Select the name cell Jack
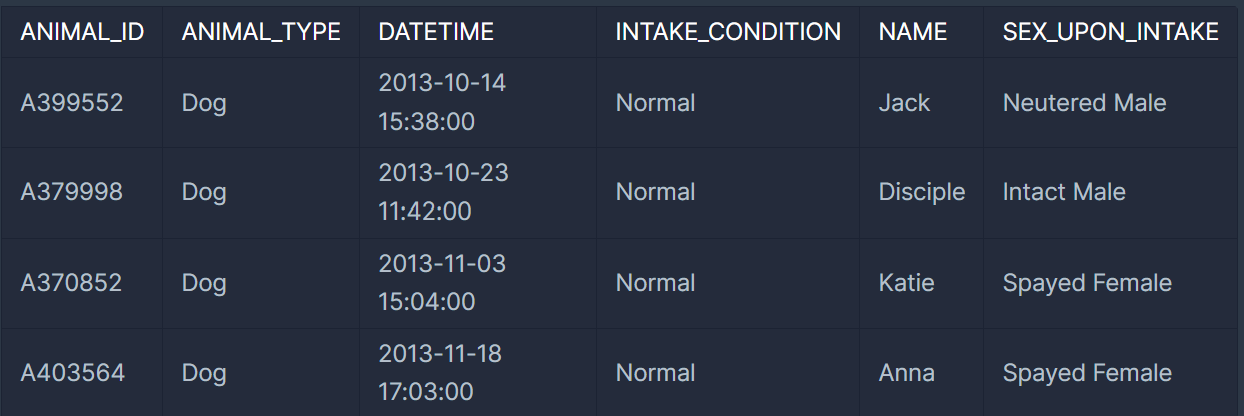Viewport: 1244px width, 416px height. 904,102
